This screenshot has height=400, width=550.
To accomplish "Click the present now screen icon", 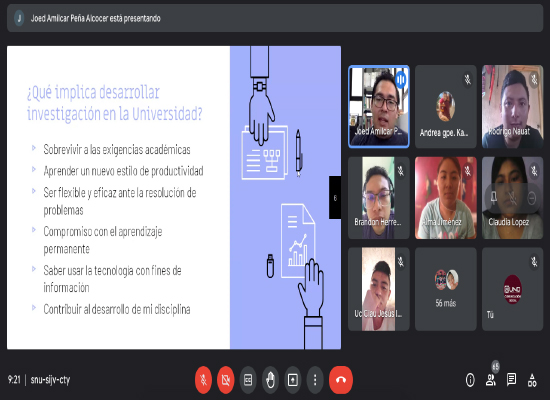I will point(293,380).
